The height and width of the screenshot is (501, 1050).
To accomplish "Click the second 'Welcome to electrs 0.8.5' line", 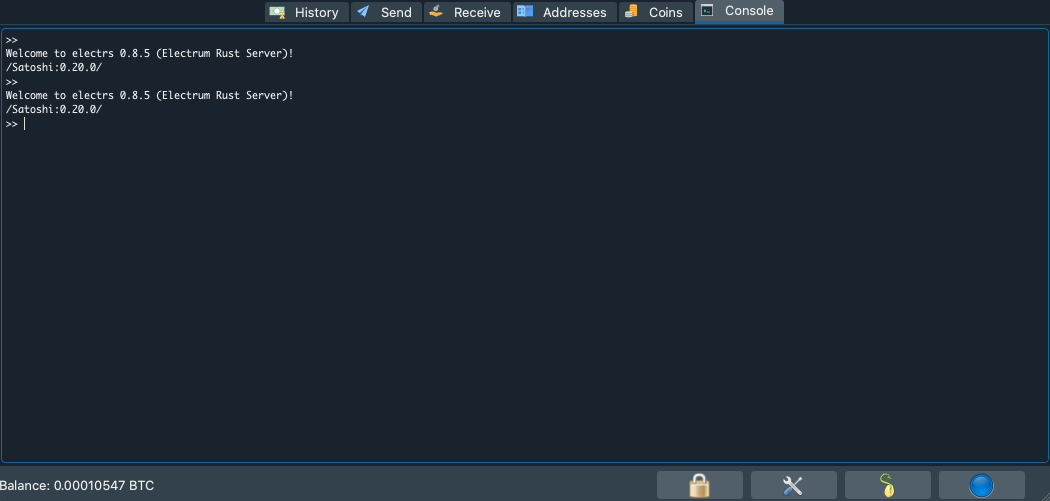I will click(x=149, y=96).
